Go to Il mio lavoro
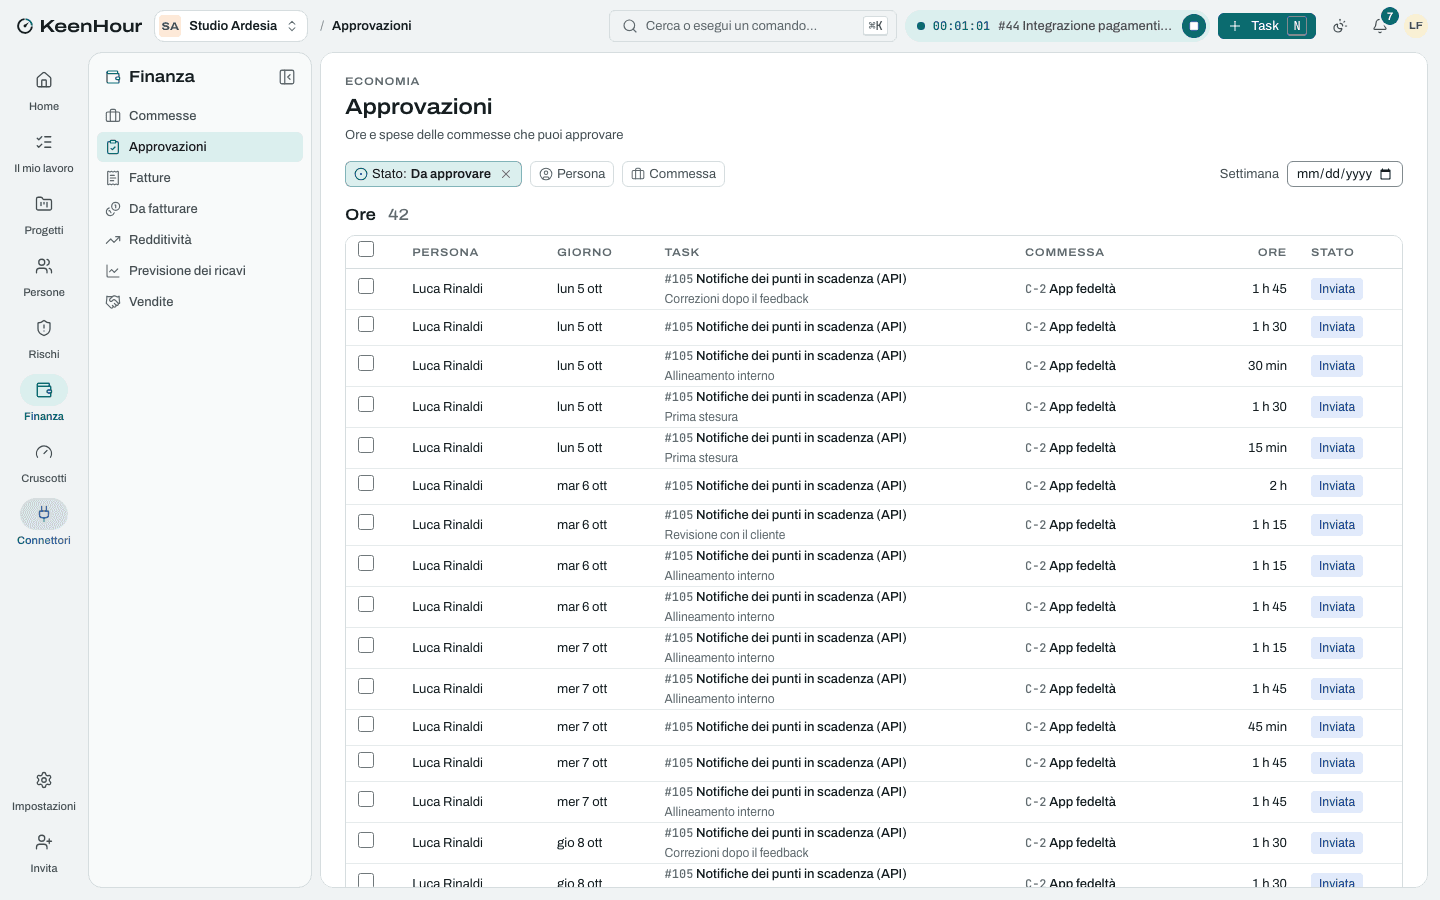 click(x=44, y=153)
